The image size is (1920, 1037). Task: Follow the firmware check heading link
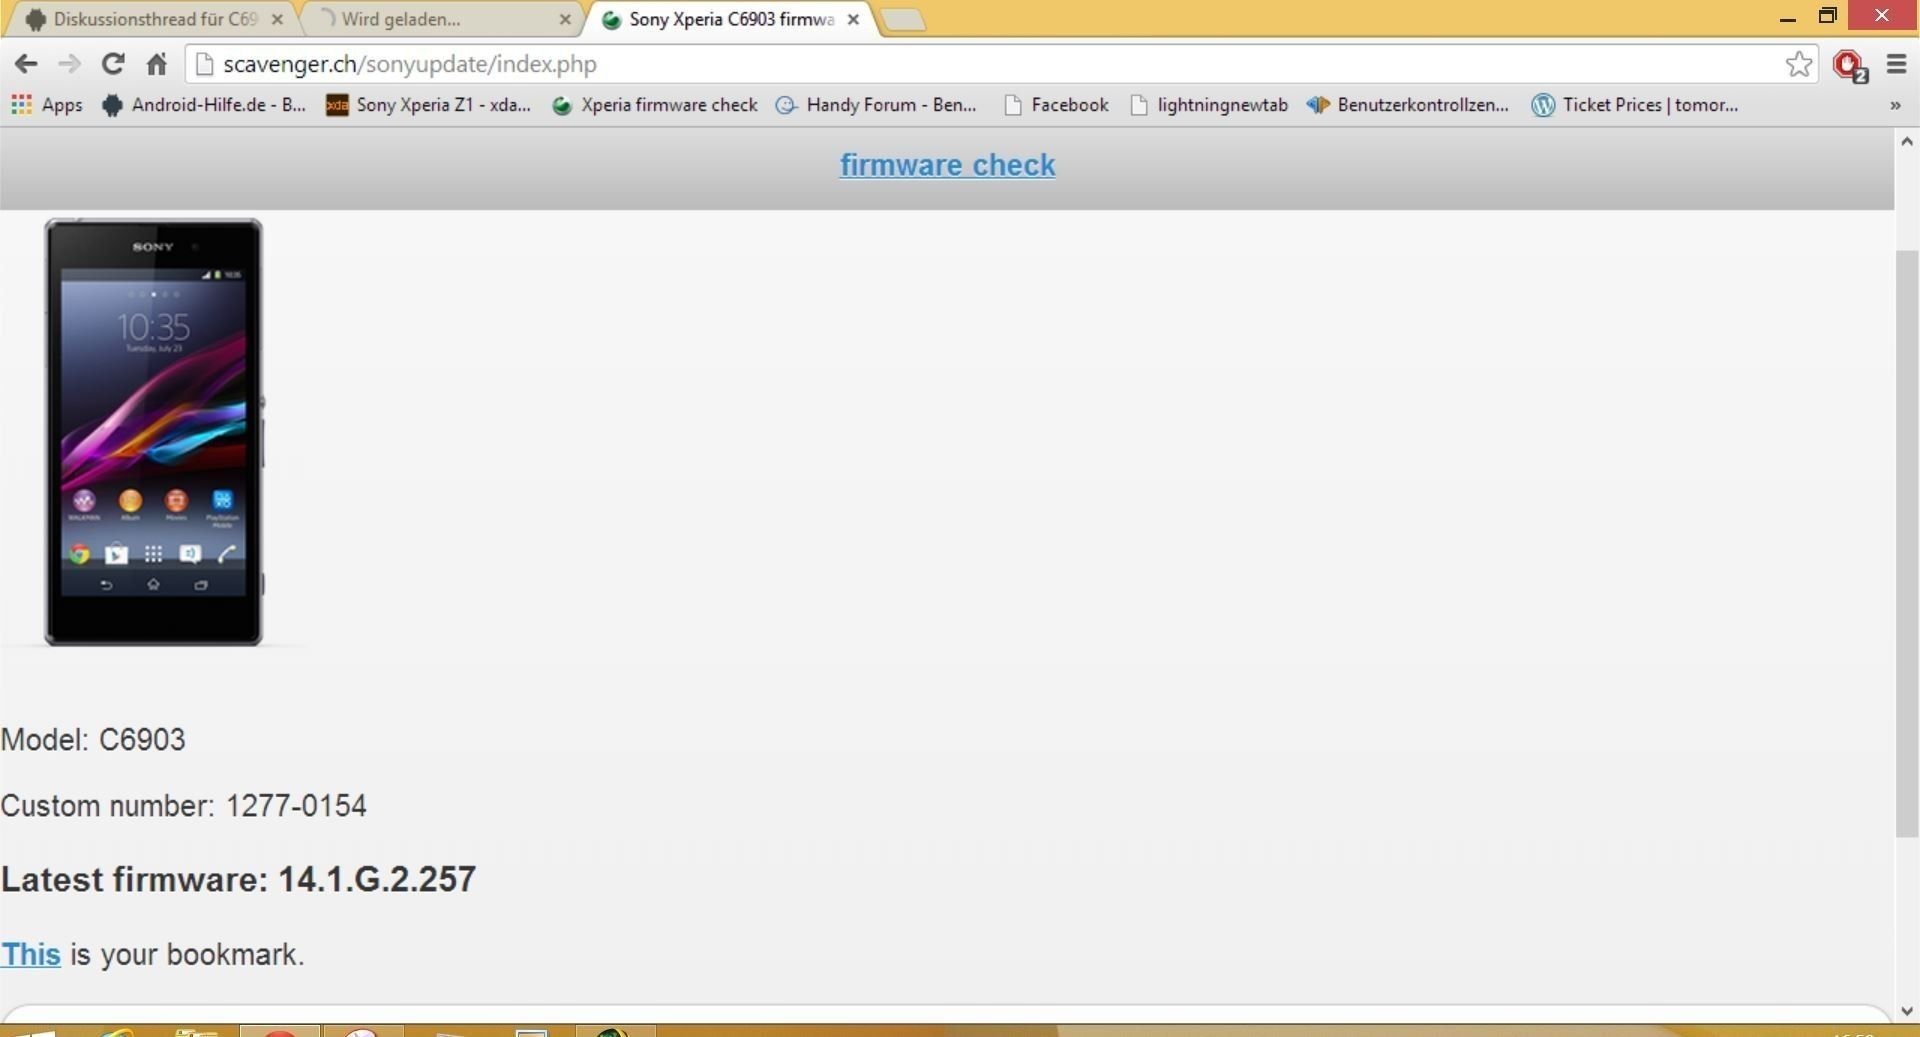point(947,165)
